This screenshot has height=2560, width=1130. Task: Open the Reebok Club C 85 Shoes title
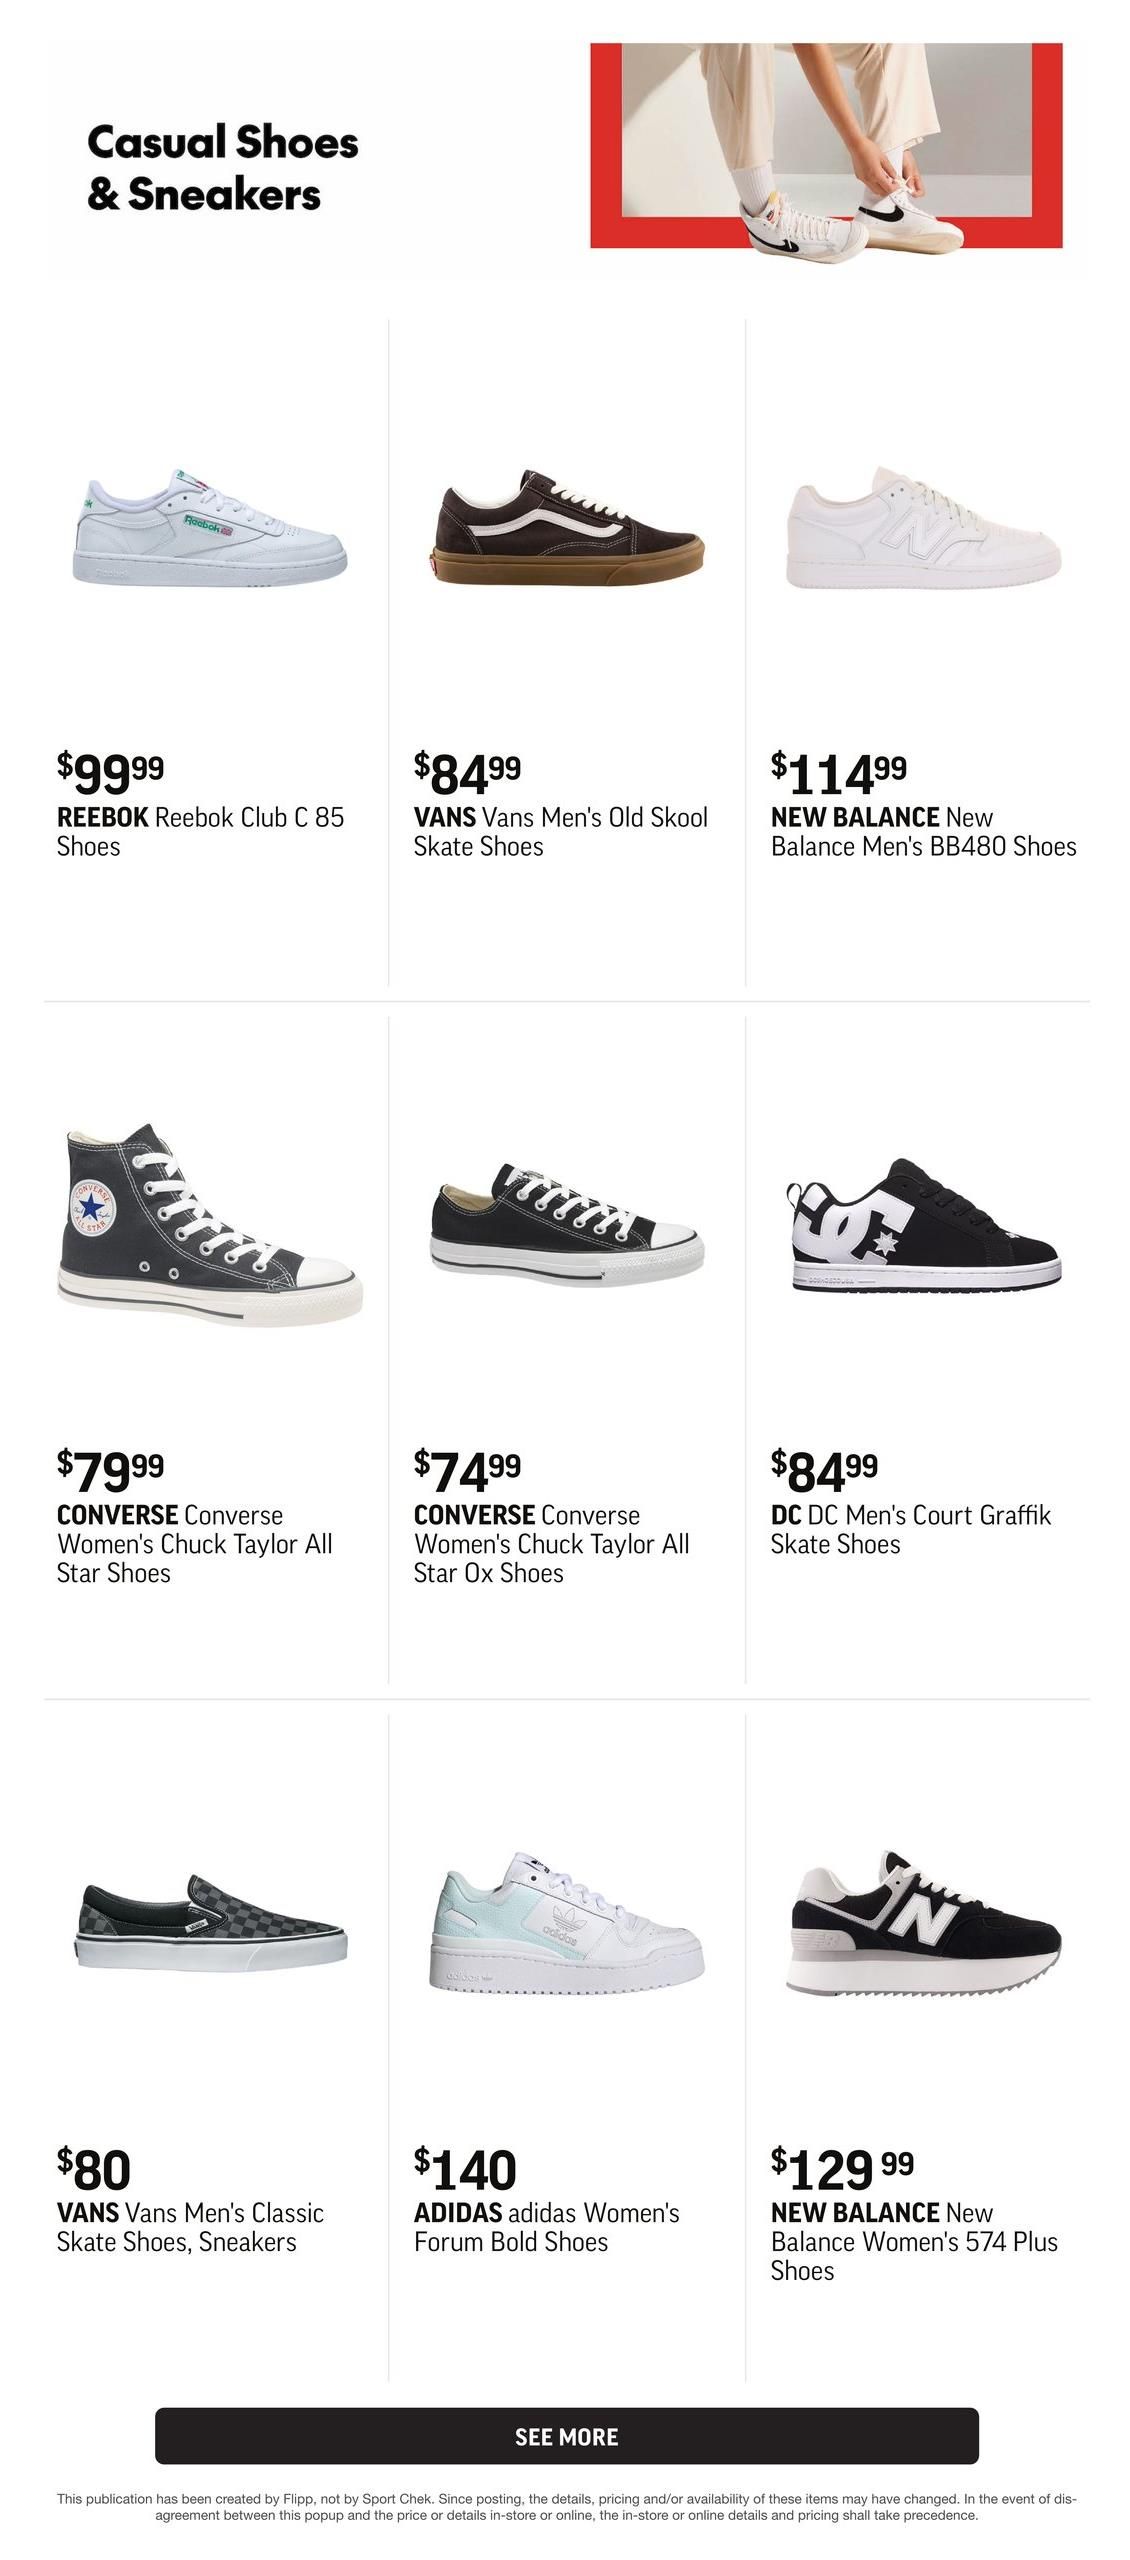(200, 831)
